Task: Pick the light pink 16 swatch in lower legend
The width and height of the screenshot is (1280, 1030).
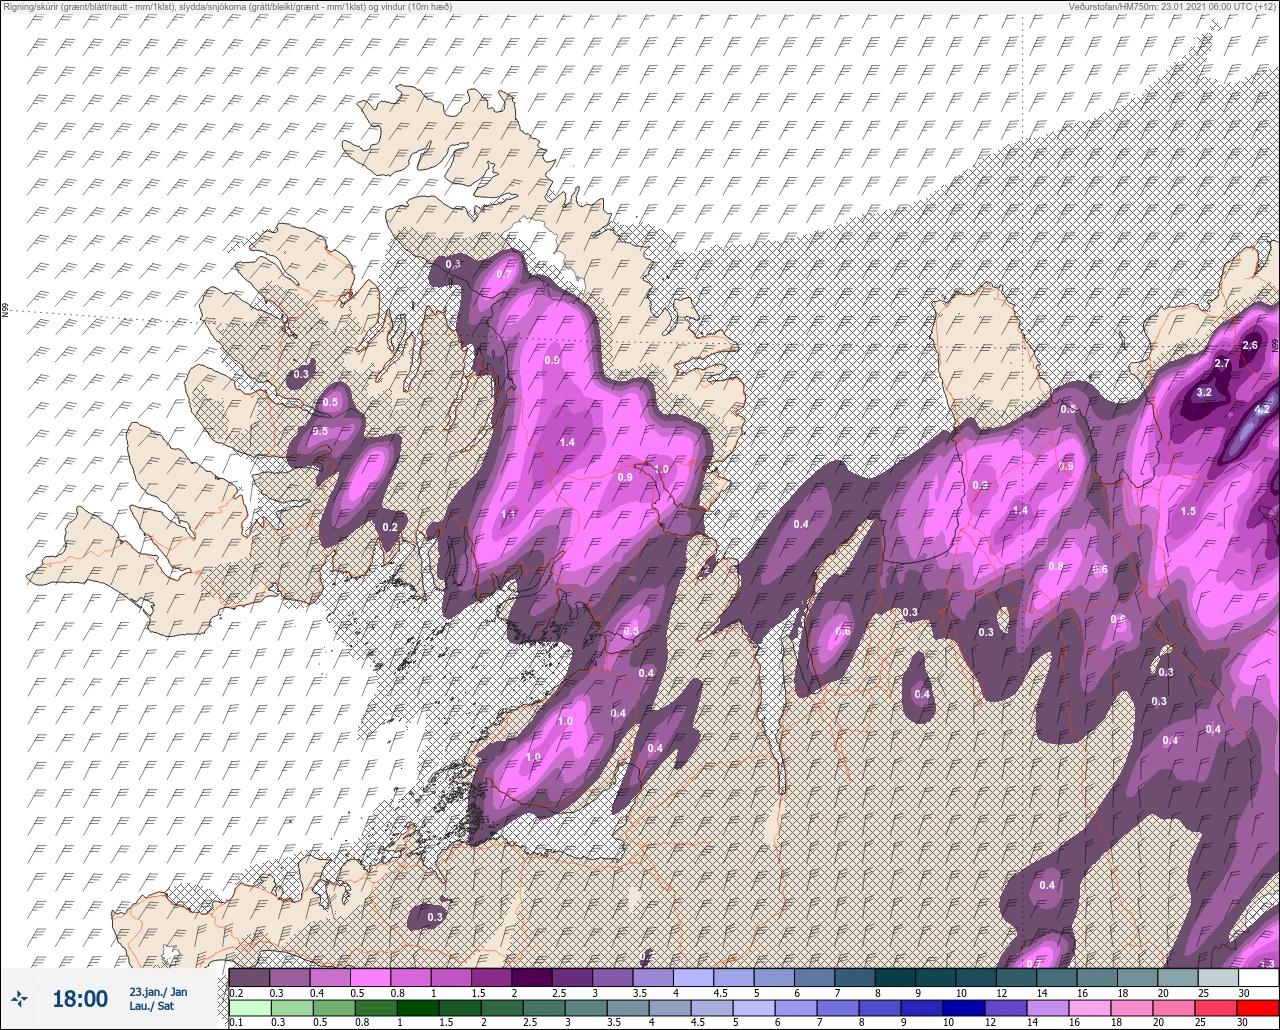Action: pos(1090,1008)
